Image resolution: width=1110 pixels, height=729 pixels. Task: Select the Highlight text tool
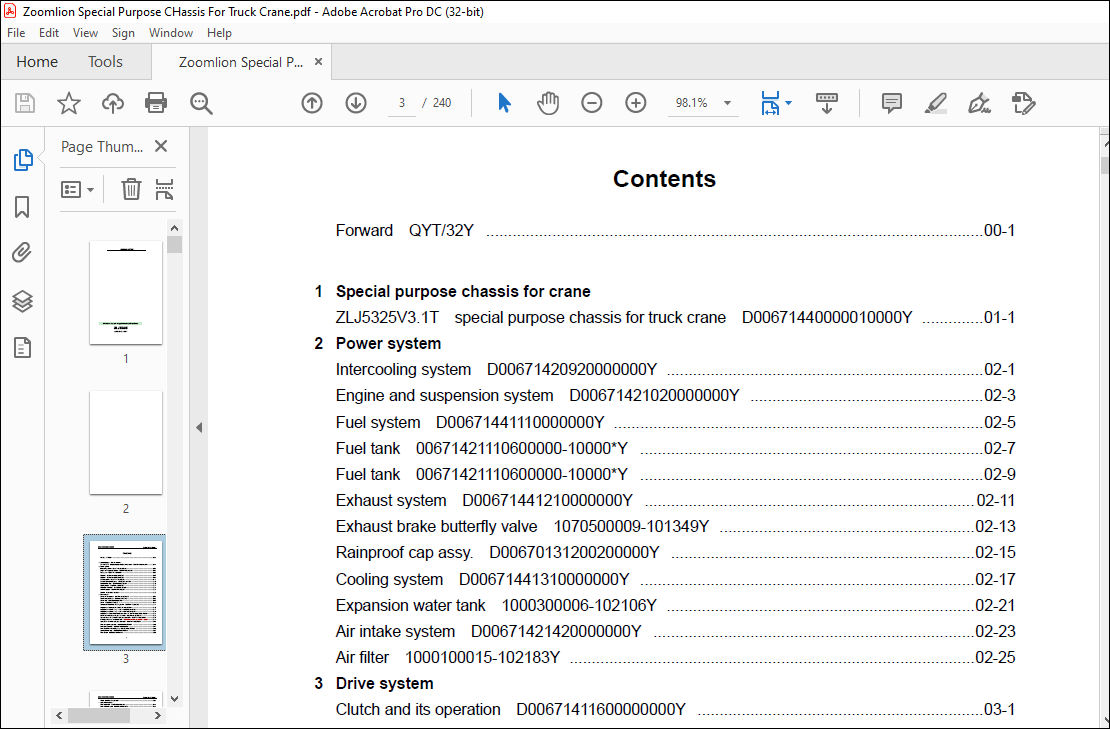[936, 103]
